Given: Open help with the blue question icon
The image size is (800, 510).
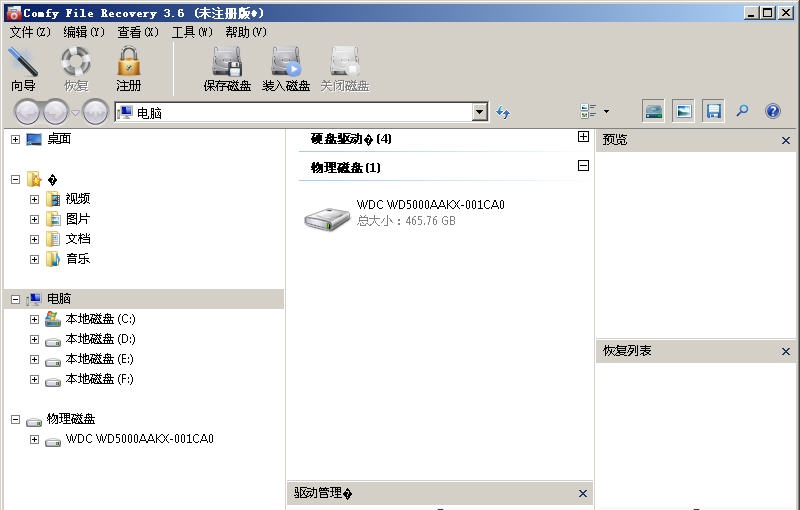Looking at the screenshot, I should (x=773, y=111).
